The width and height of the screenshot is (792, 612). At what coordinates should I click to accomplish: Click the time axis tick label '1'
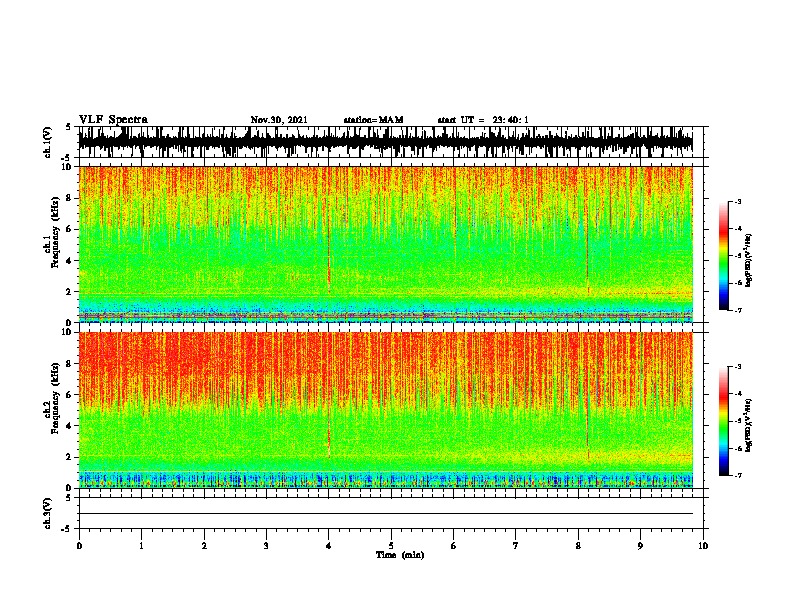coord(141,546)
